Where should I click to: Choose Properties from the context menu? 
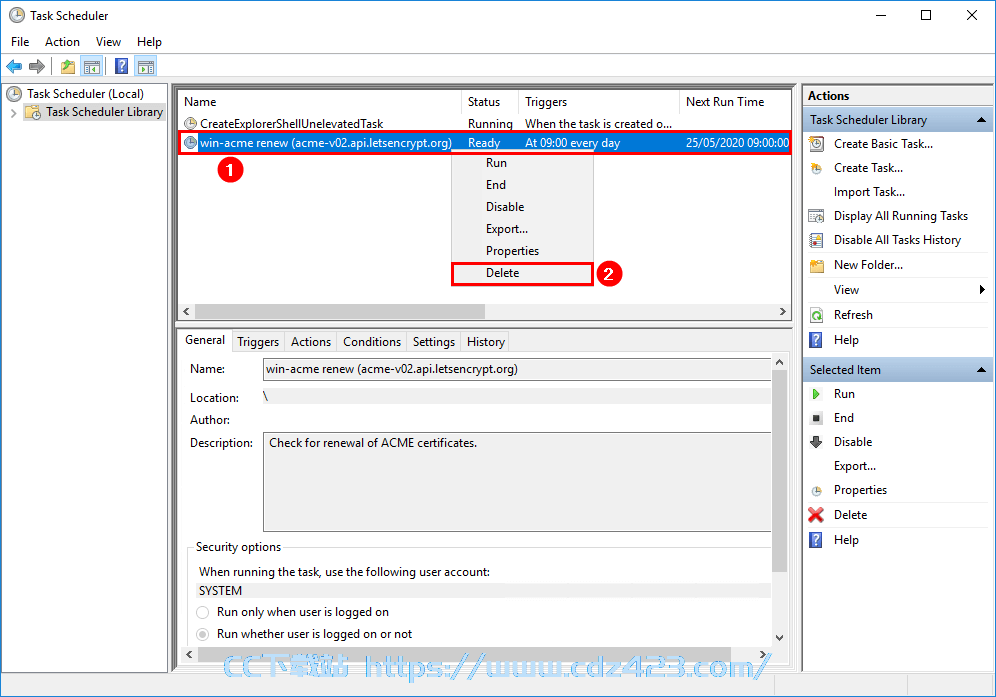click(x=522, y=251)
